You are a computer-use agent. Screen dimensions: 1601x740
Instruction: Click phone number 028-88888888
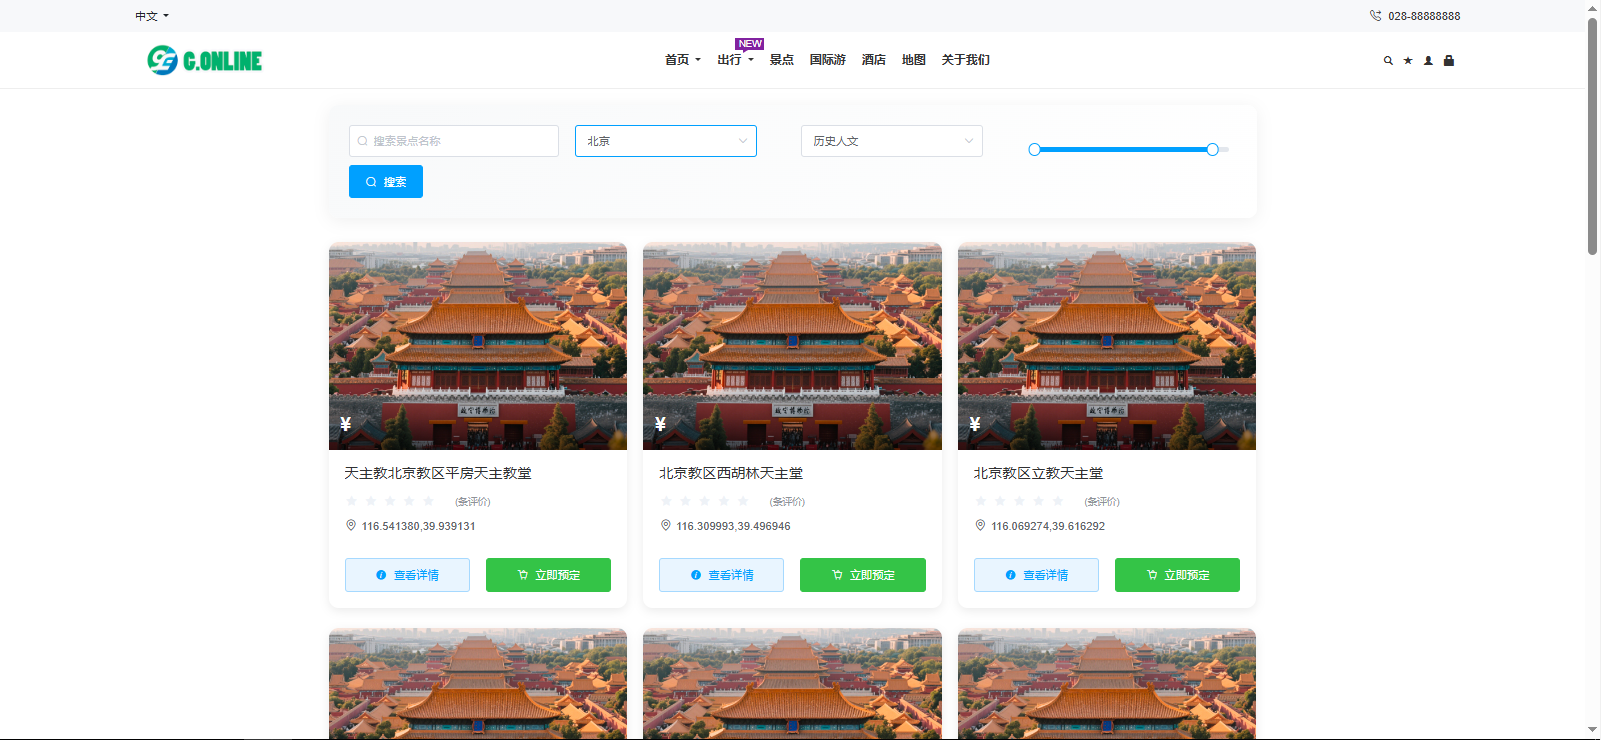click(1424, 16)
